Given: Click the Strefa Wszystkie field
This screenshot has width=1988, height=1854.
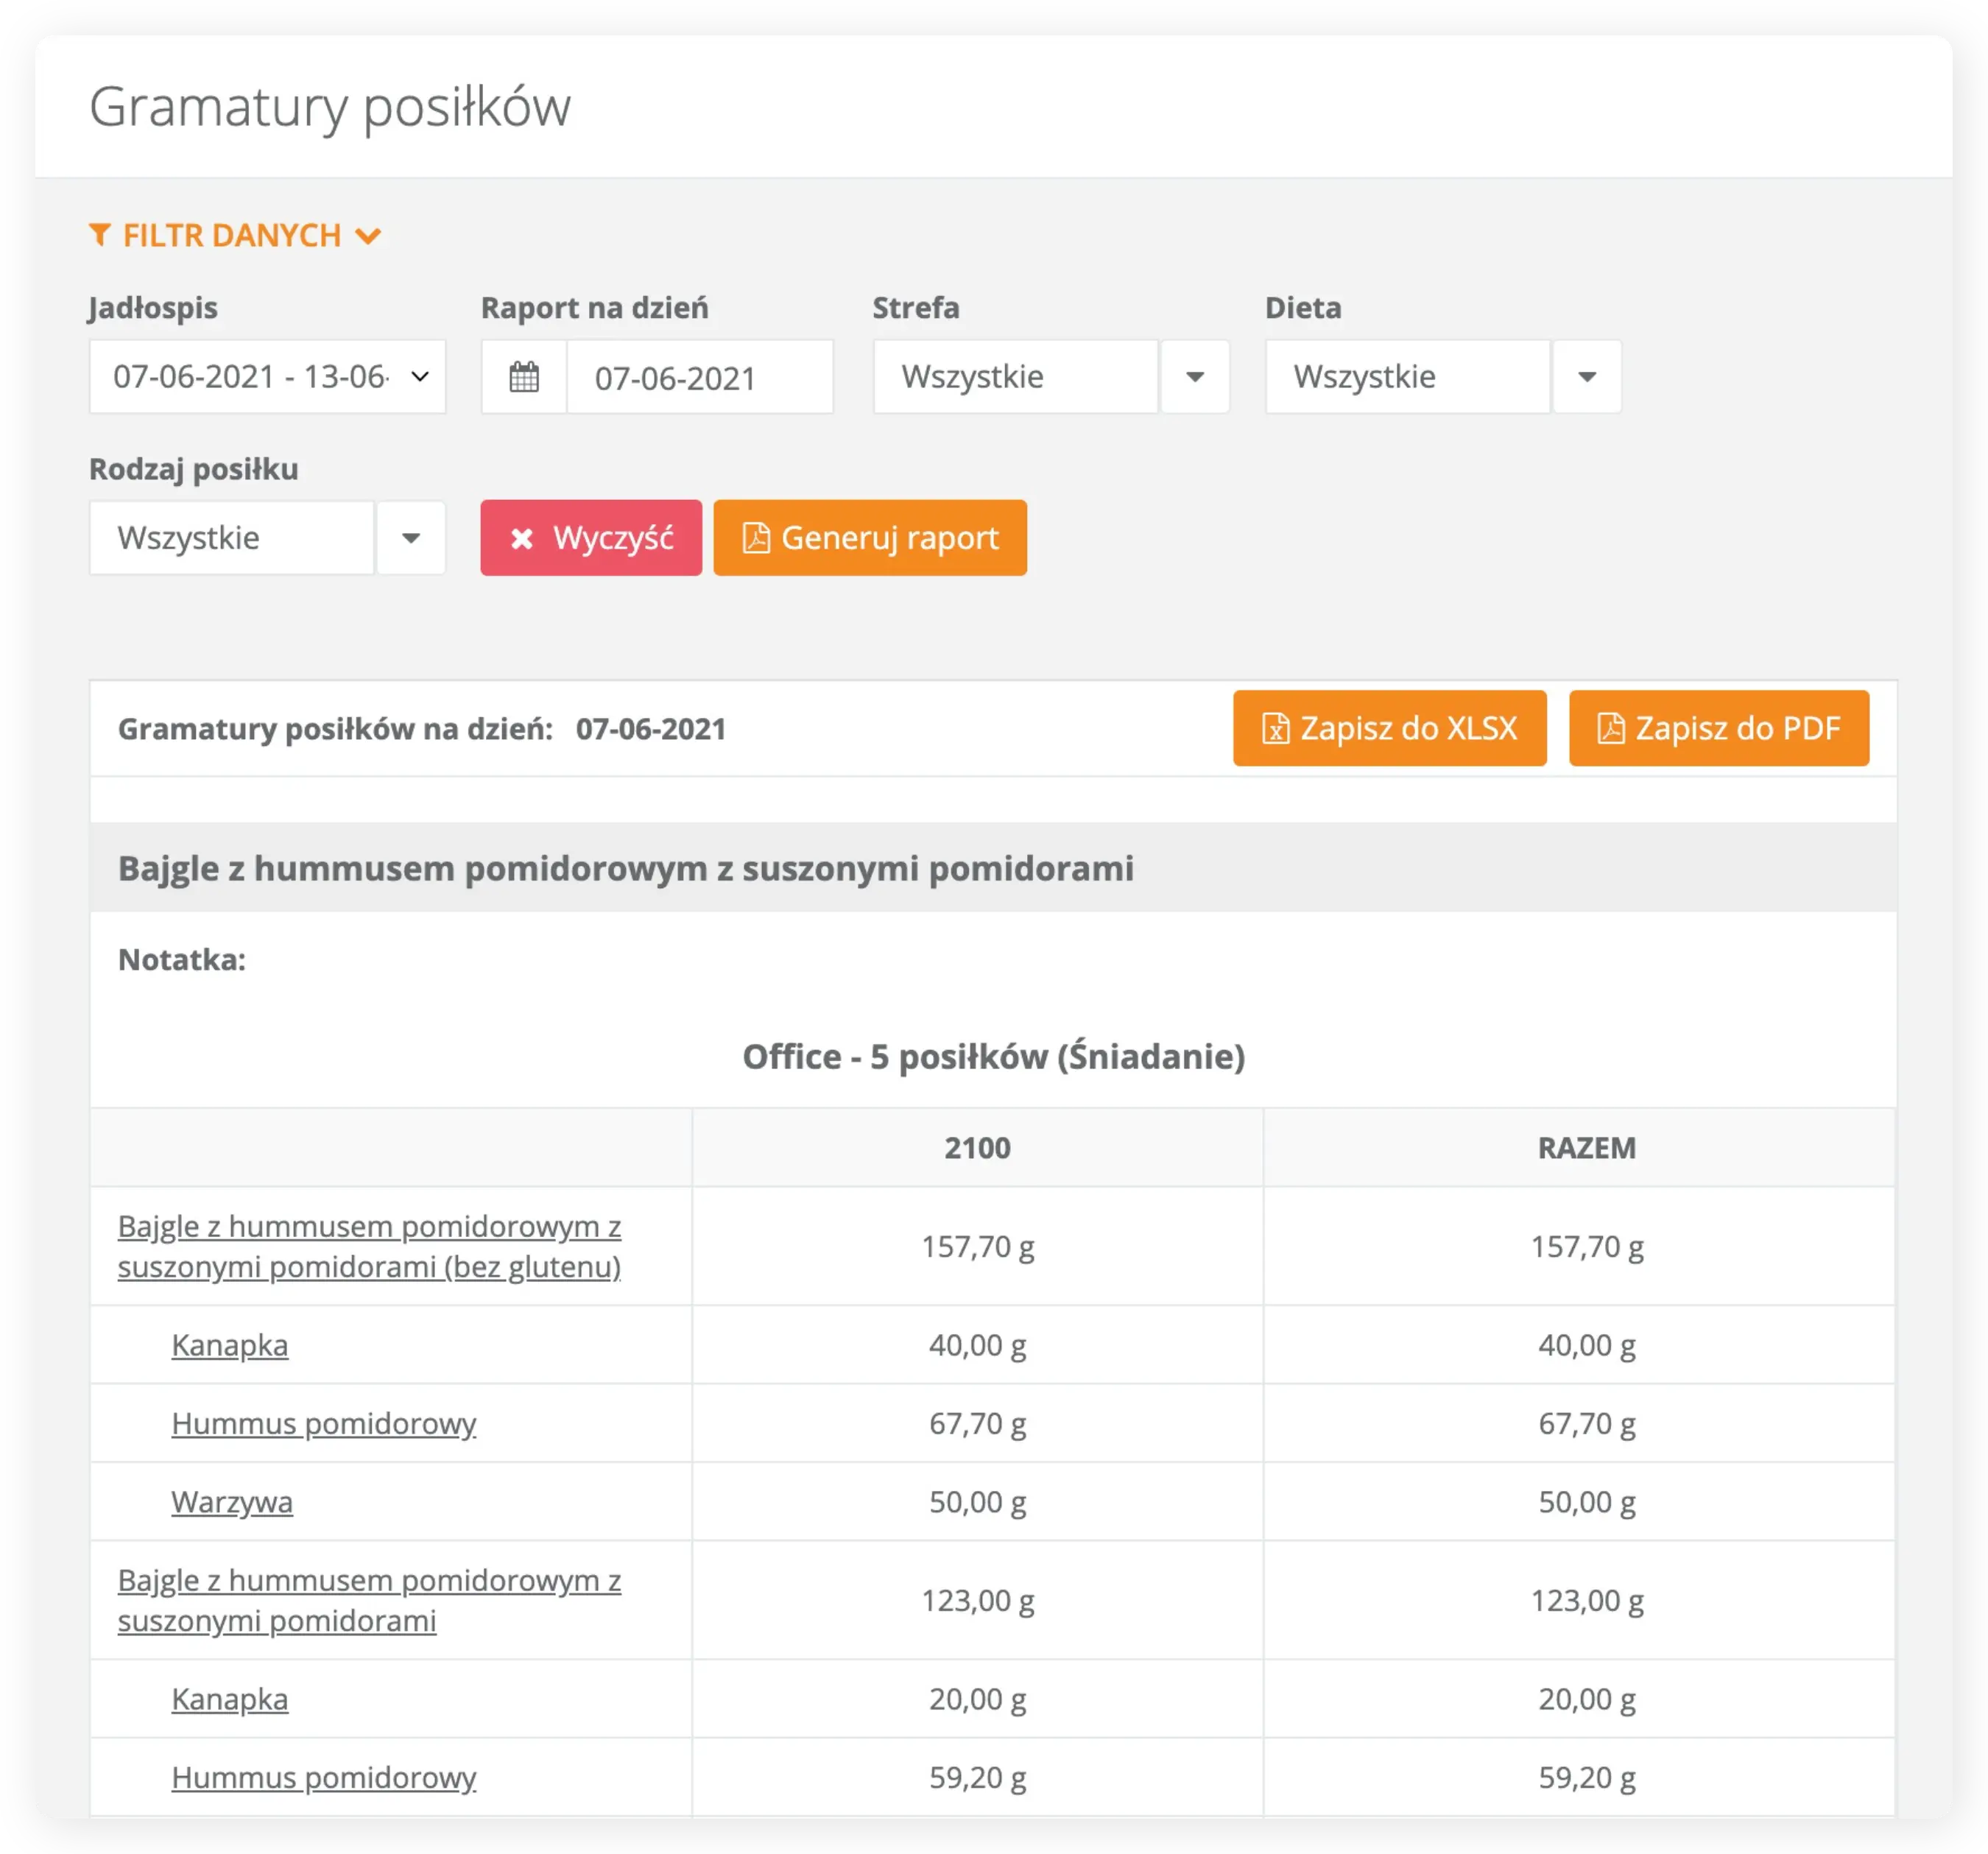Looking at the screenshot, I should tap(1016, 377).
